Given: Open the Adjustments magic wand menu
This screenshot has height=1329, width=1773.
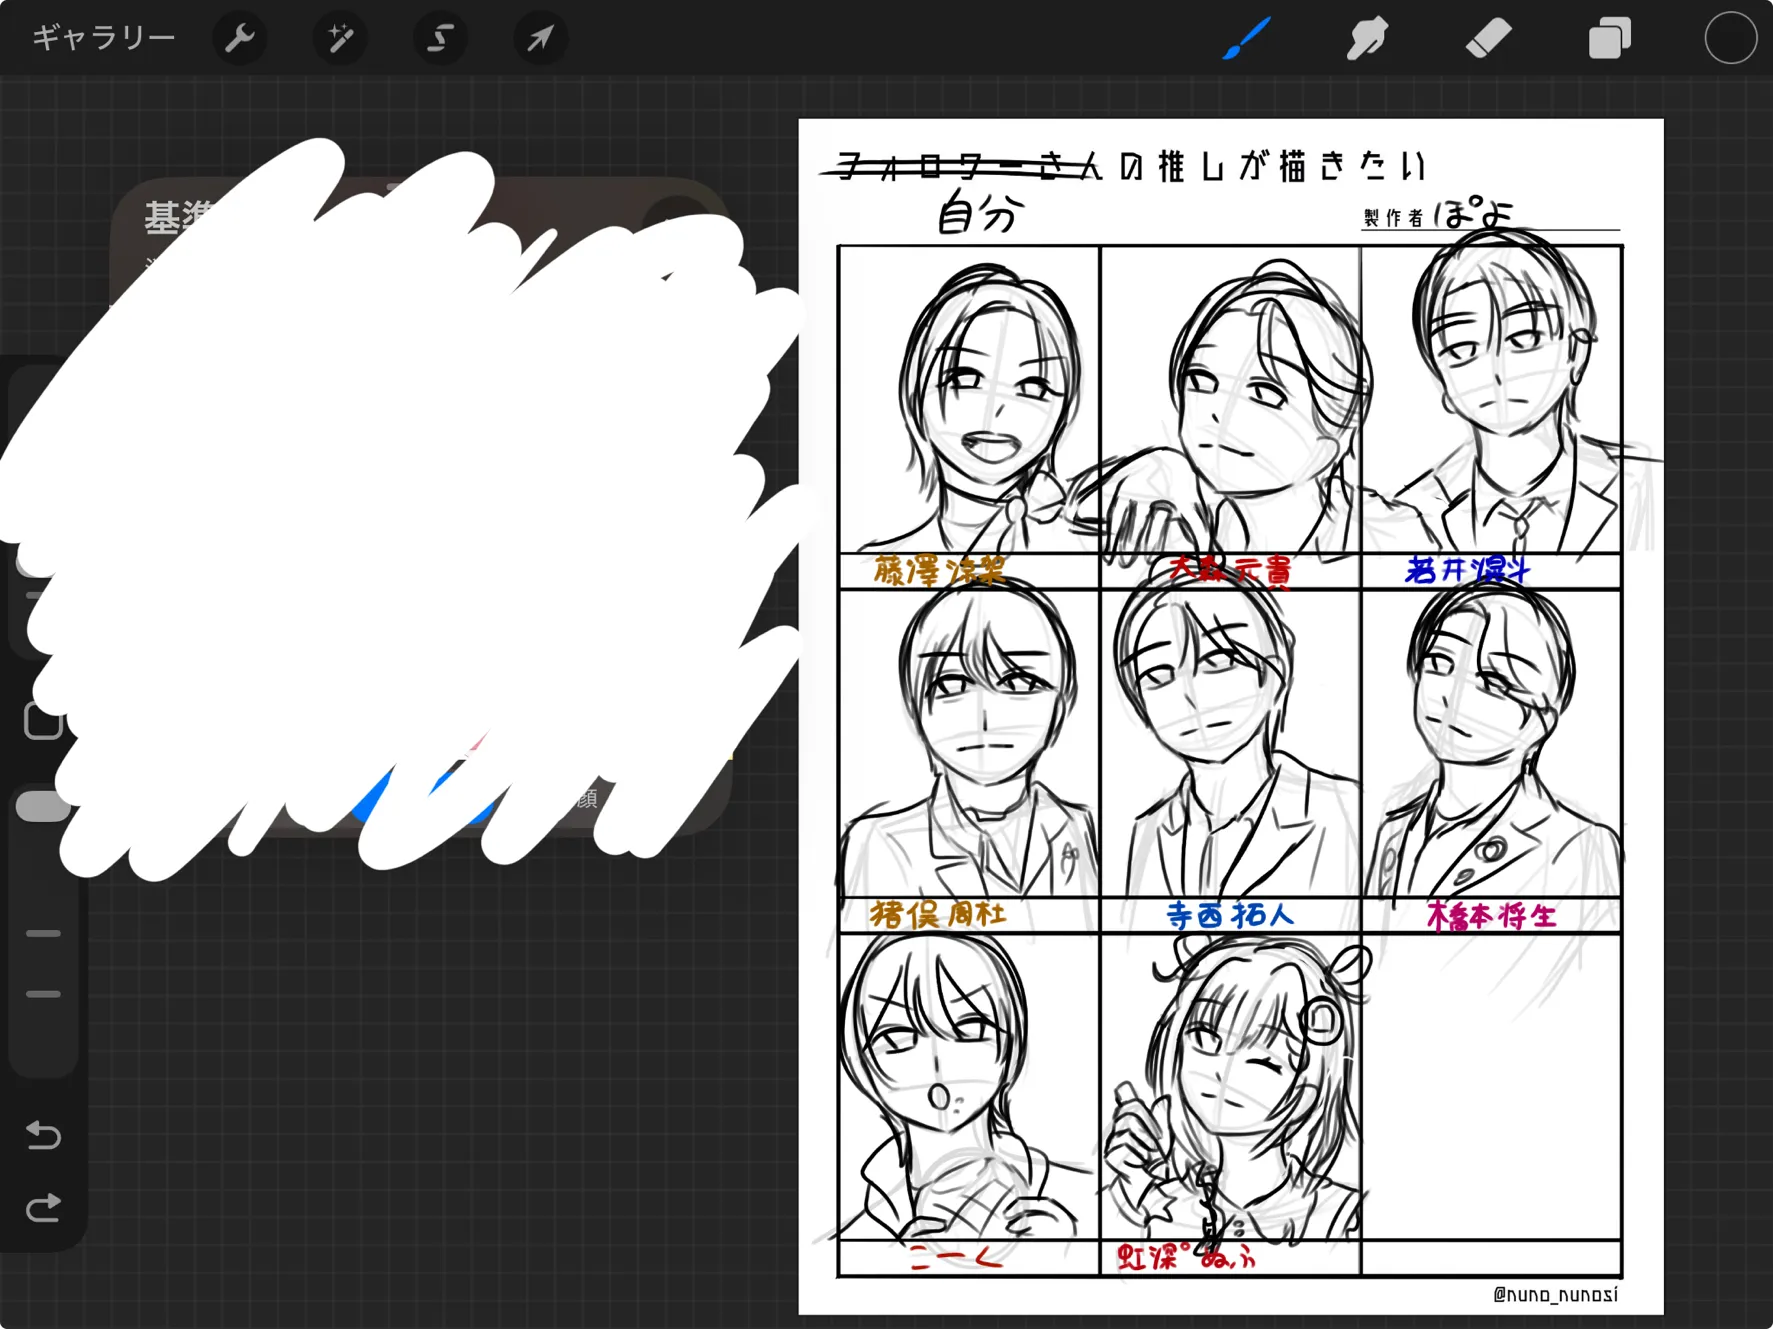Looking at the screenshot, I should [340, 39].
